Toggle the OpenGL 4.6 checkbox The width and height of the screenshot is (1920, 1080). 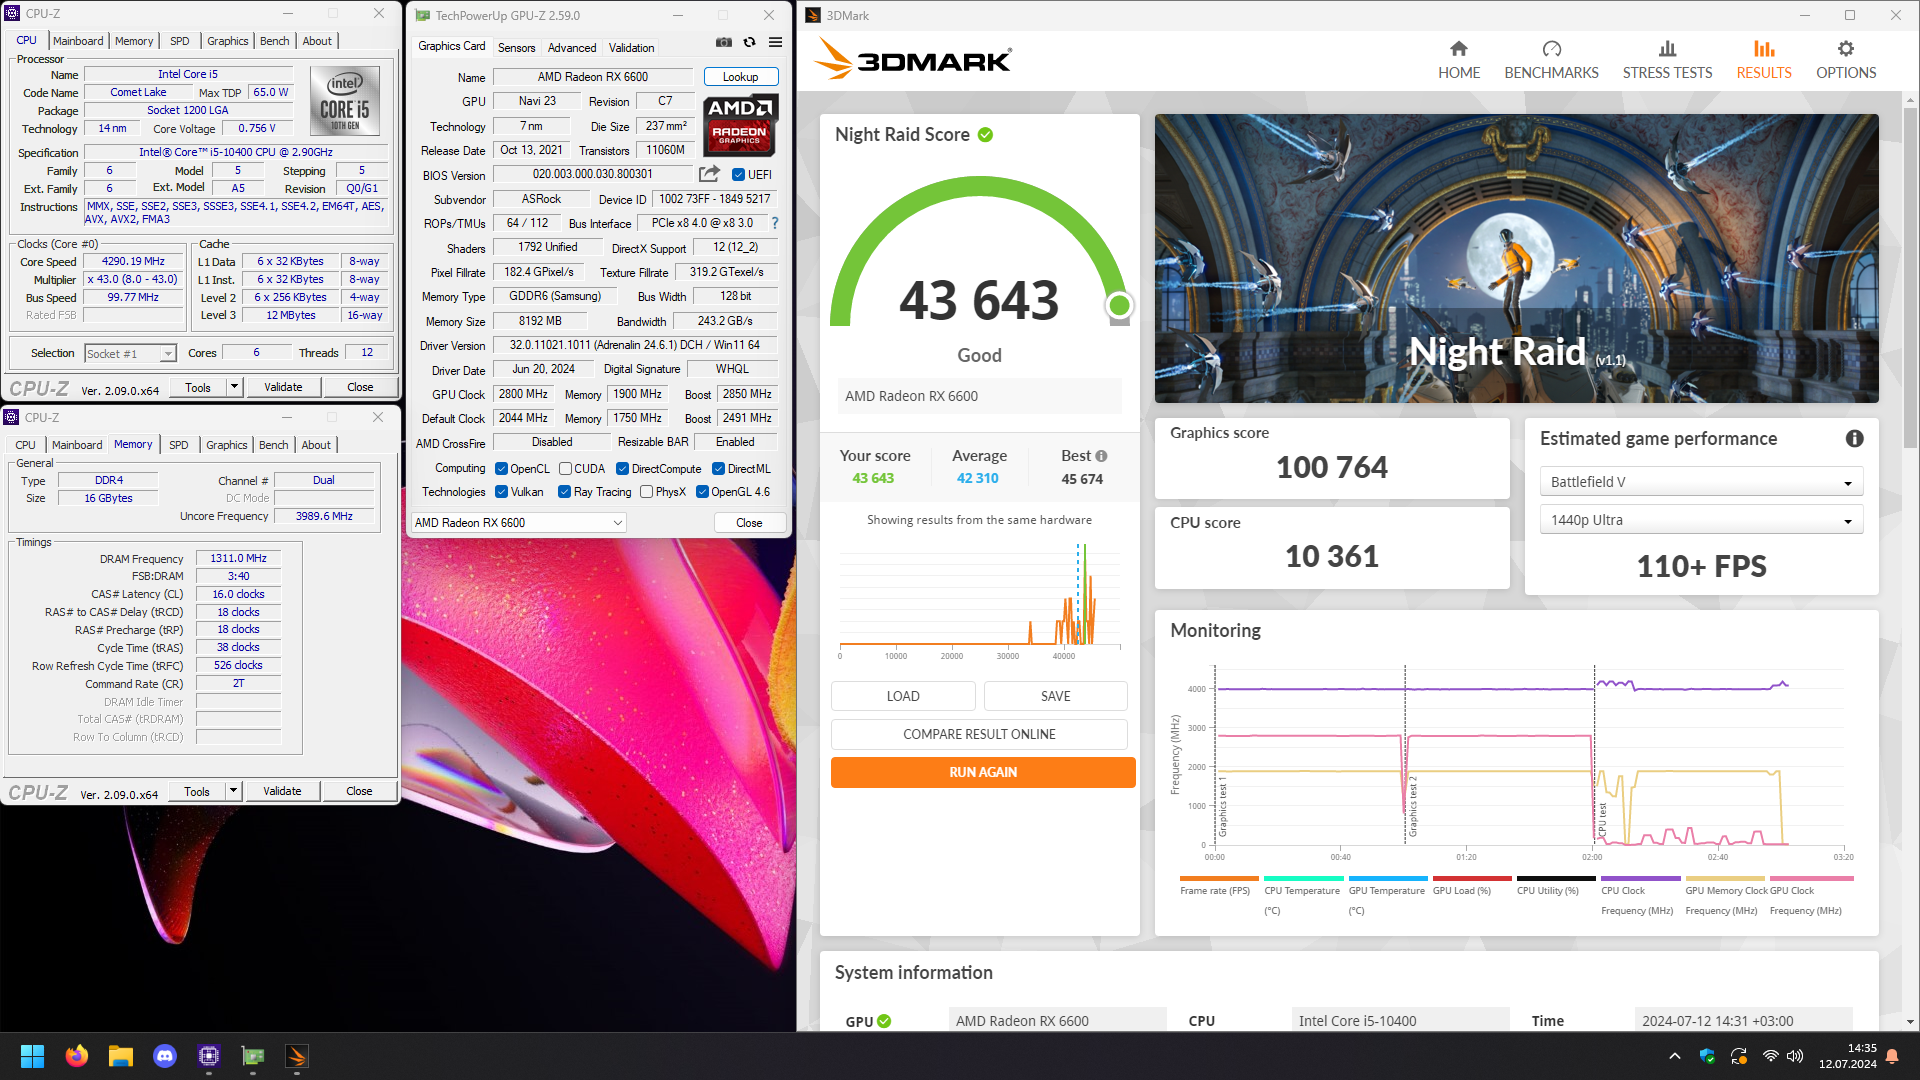point(702,492)
